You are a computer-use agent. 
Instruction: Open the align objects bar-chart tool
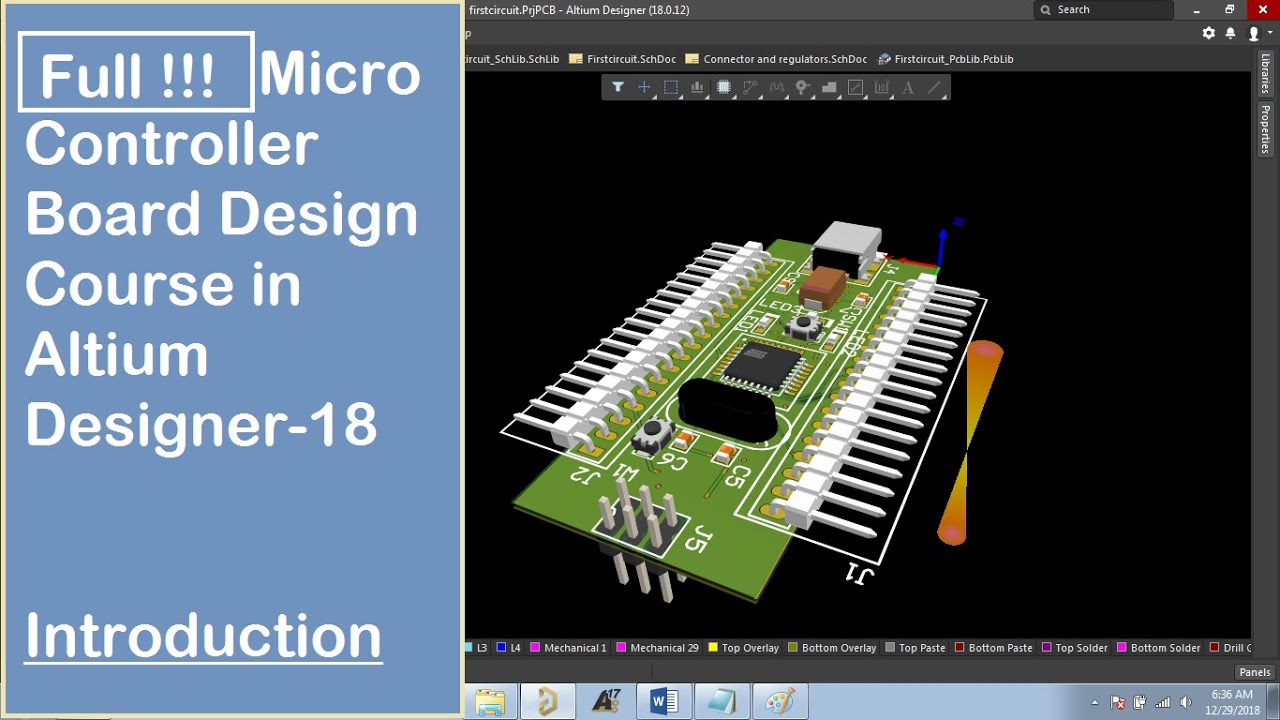pyautogui.click(x=697, y=88)
